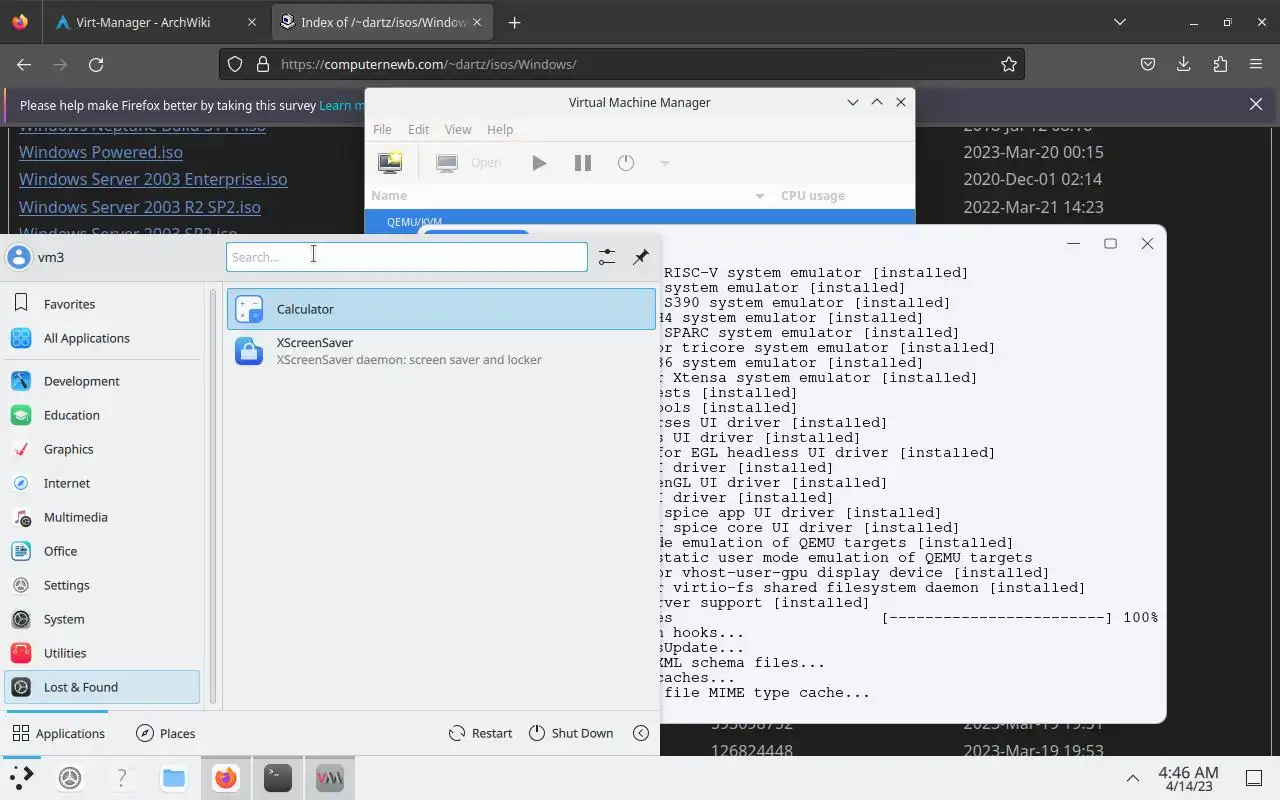The height and width of the screenshot is (800, 1280).
Task: Expand the system tray hidden icons
Action: click(1133, 778)
